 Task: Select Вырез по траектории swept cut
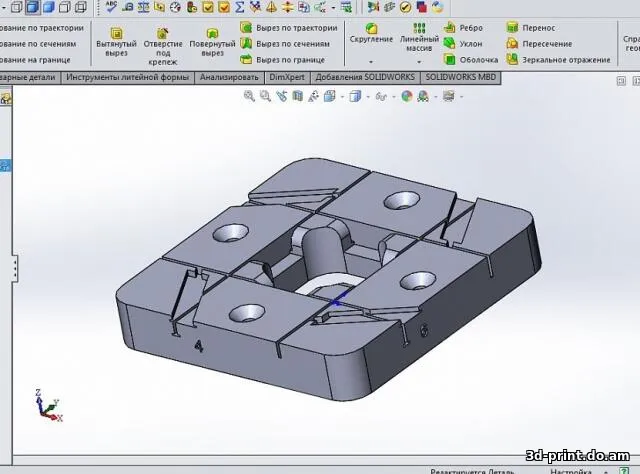289,28
